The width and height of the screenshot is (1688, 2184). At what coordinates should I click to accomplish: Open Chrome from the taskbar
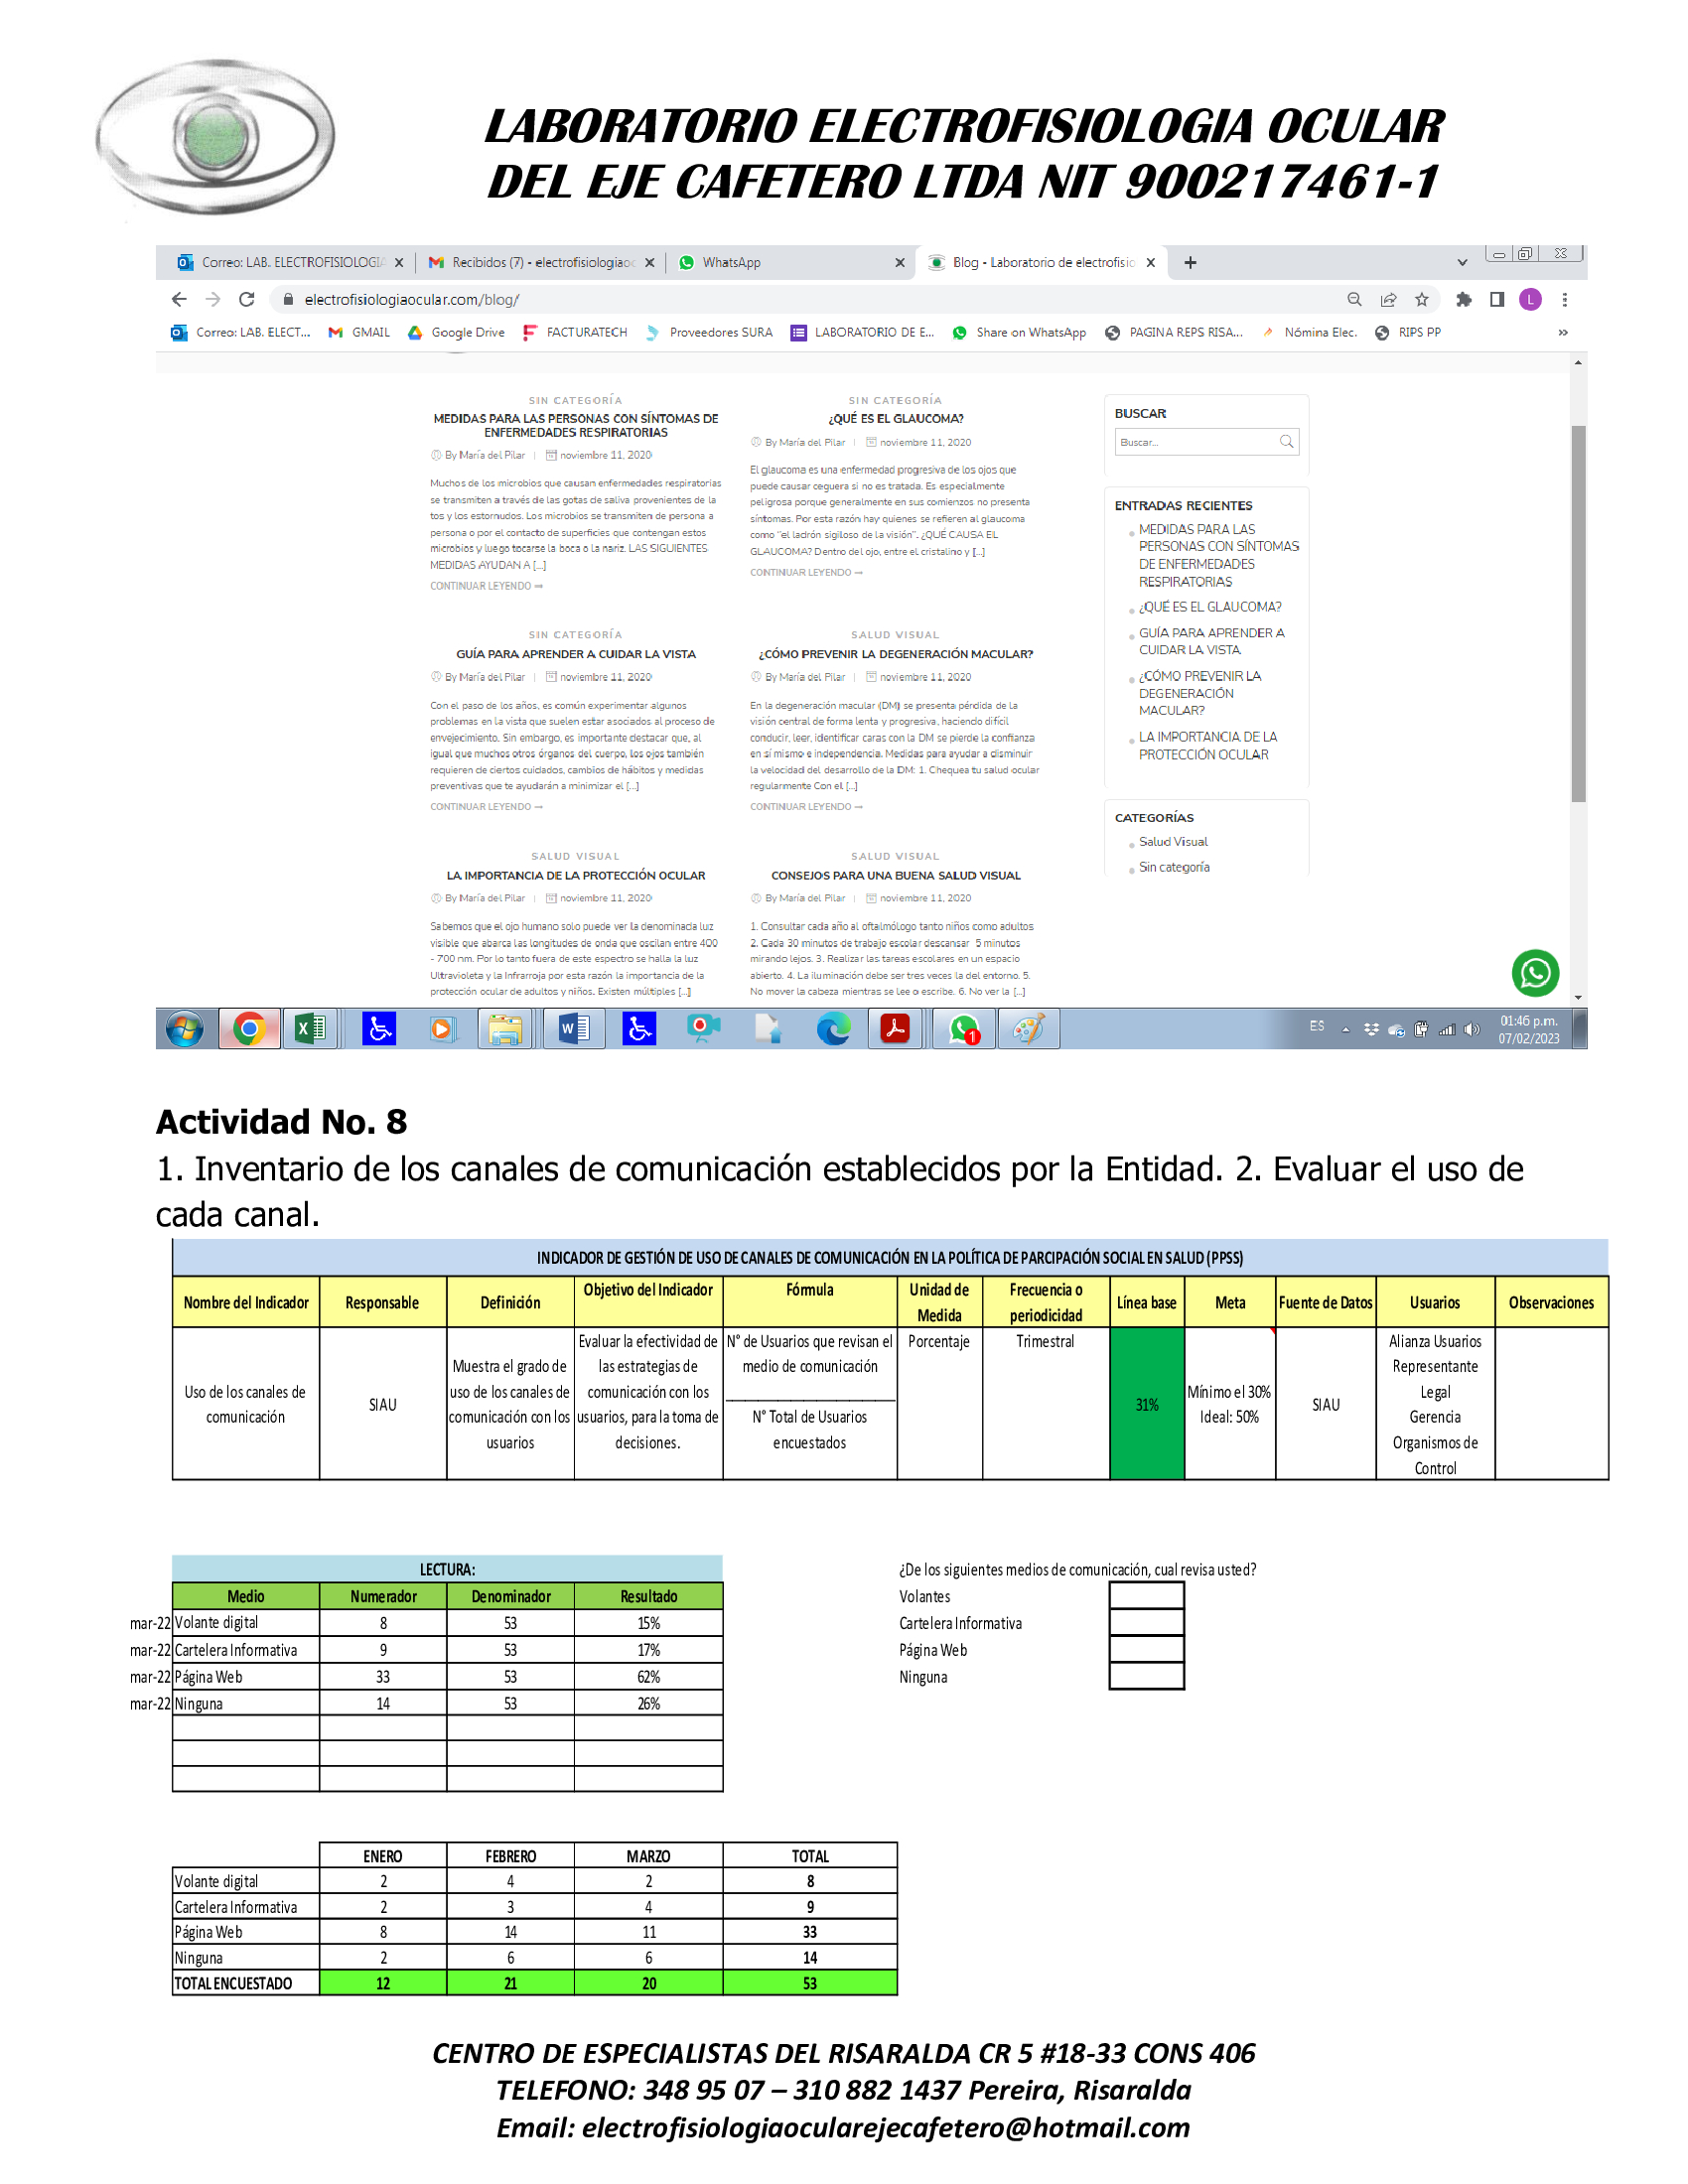coord(249,1028)
